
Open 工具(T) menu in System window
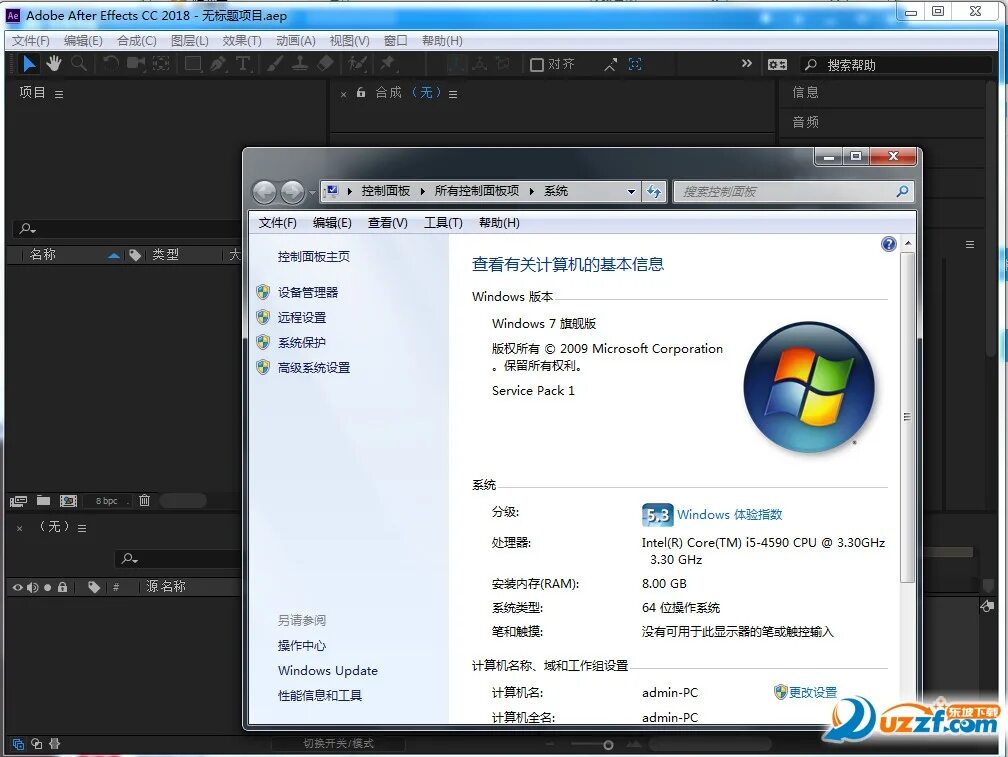(443, 223)
